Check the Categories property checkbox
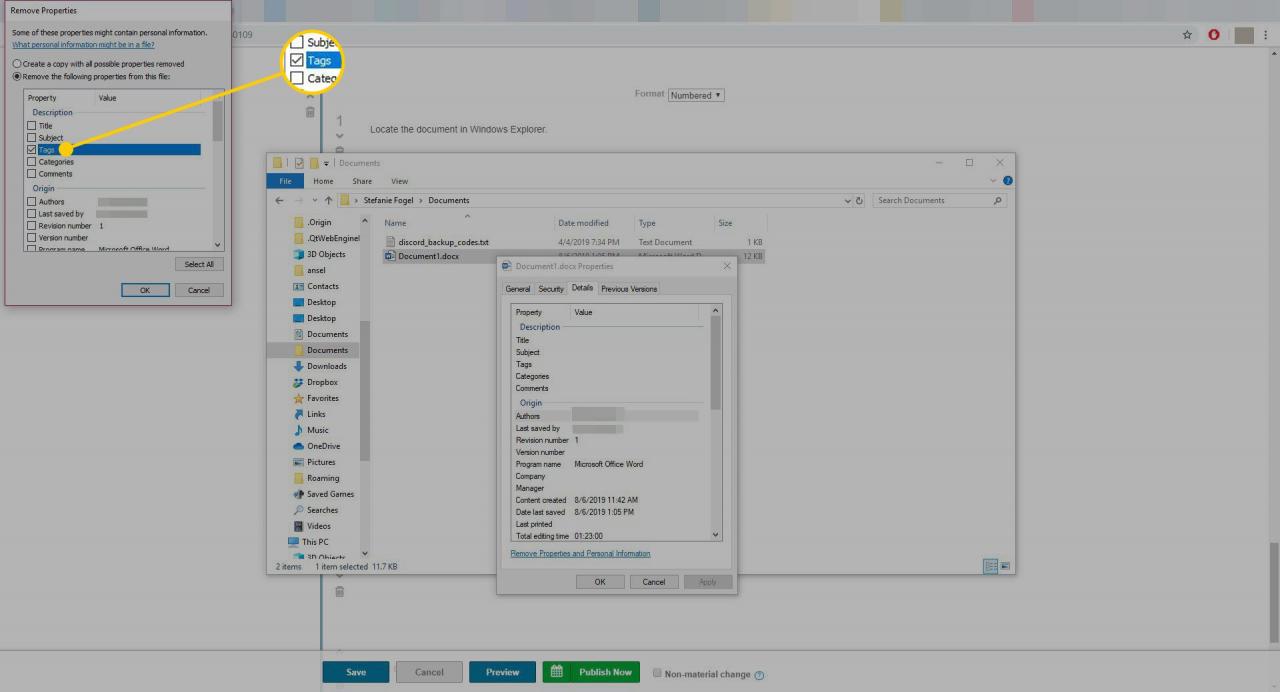Viewport: 1280px width, 692px height. pos(32,162)
